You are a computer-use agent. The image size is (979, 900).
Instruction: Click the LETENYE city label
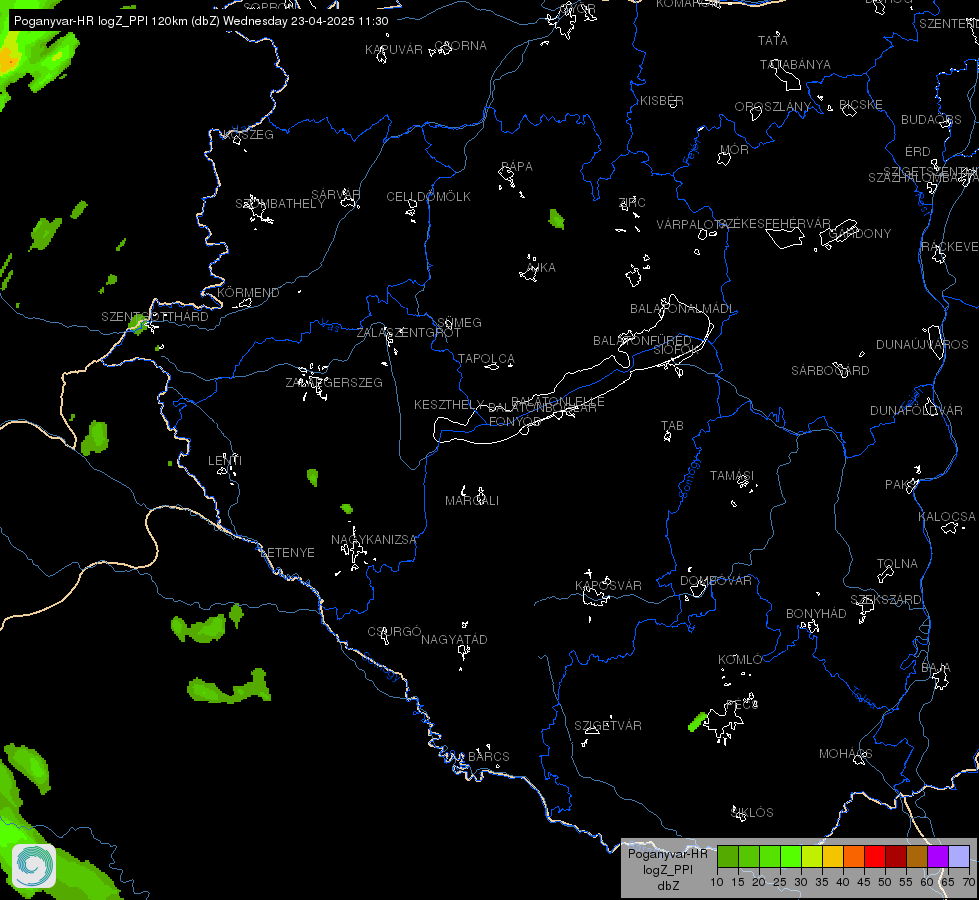point(287,553)
